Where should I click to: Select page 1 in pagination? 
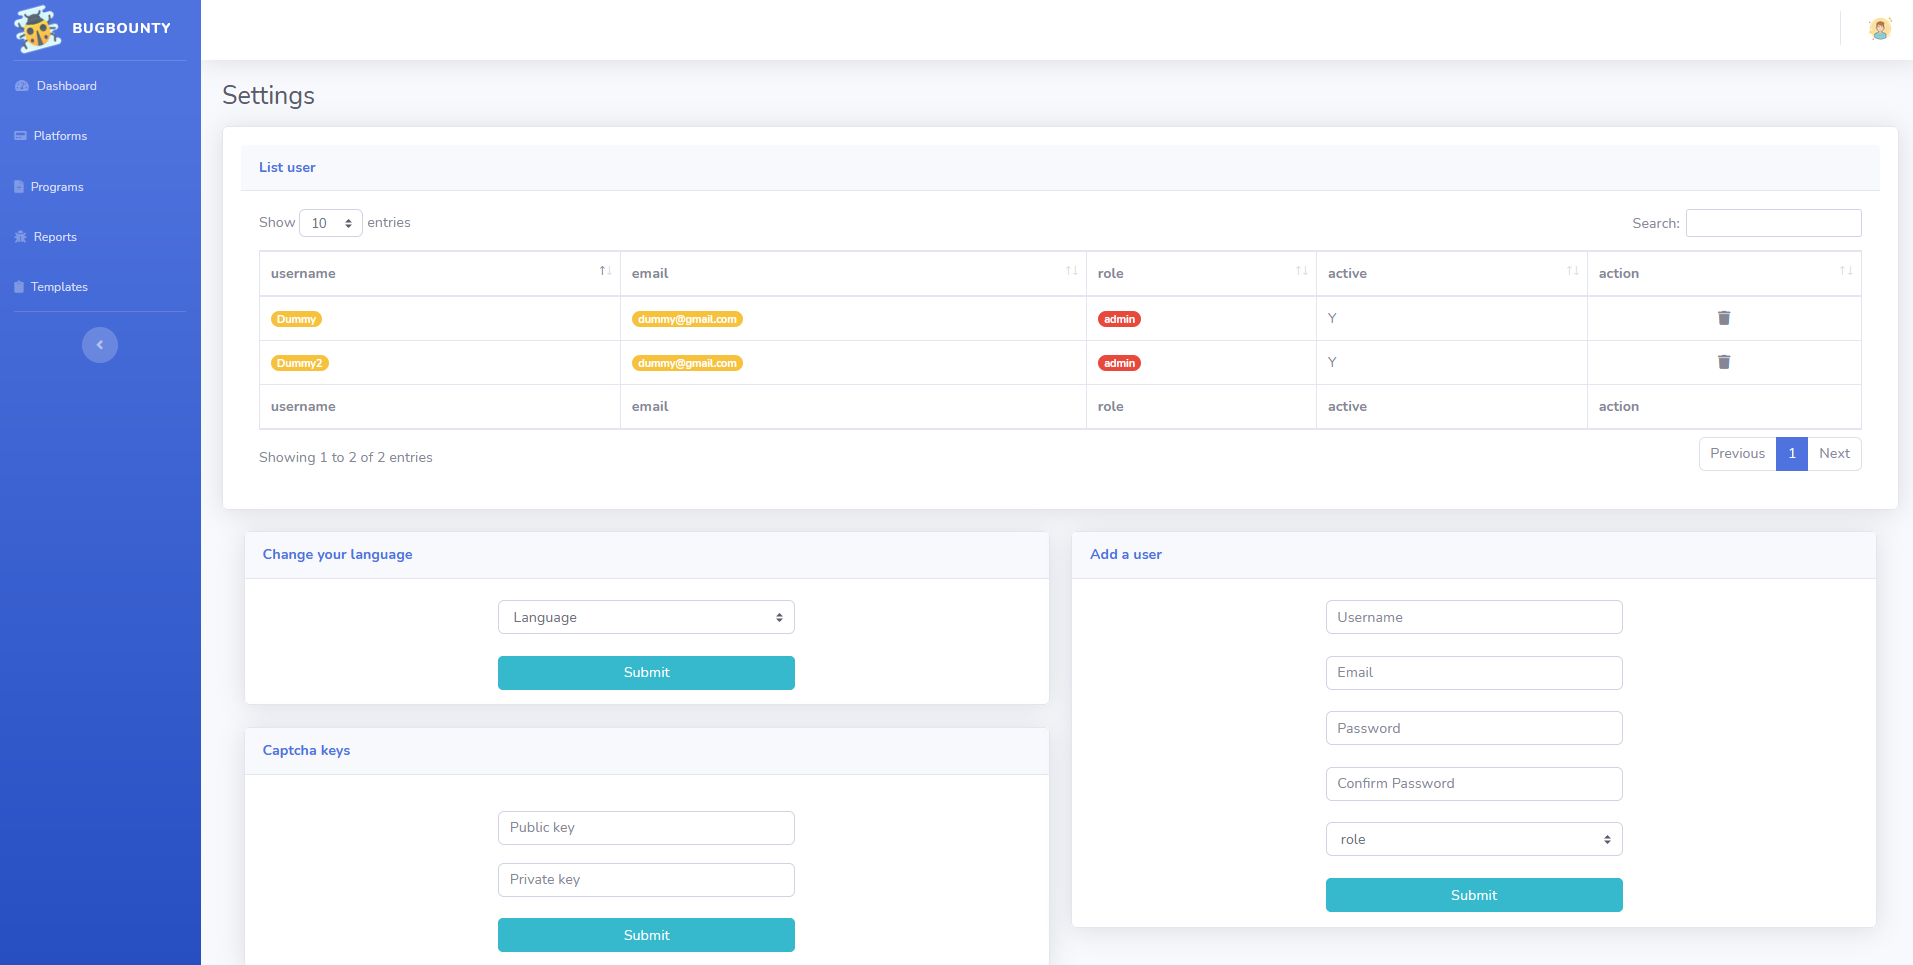coord(1792,454)
